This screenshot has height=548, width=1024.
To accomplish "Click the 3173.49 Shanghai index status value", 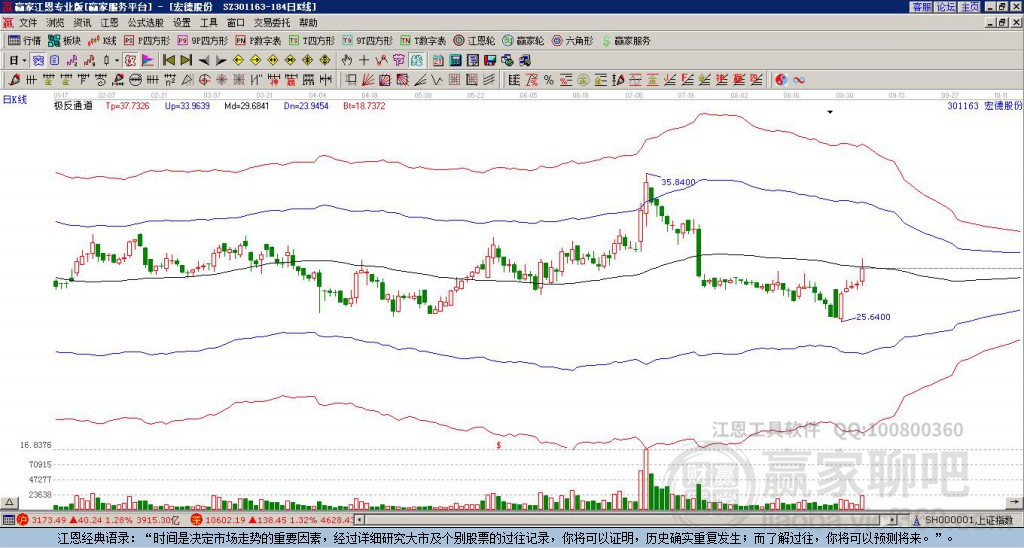I will [x=50, y=520].
